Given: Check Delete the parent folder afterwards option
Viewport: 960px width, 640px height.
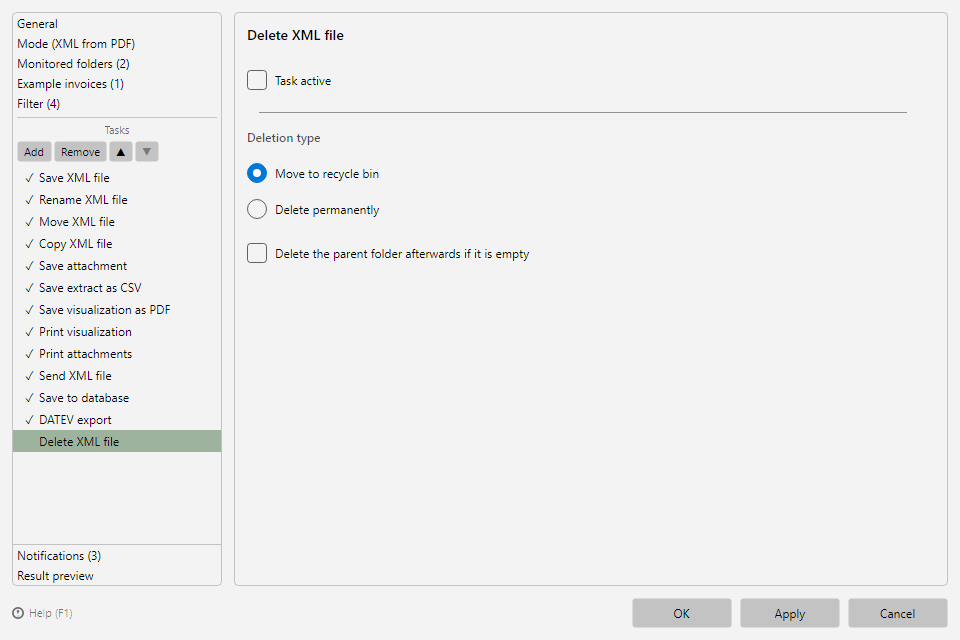Looking at the screenshot, I should tap(257, 253).
